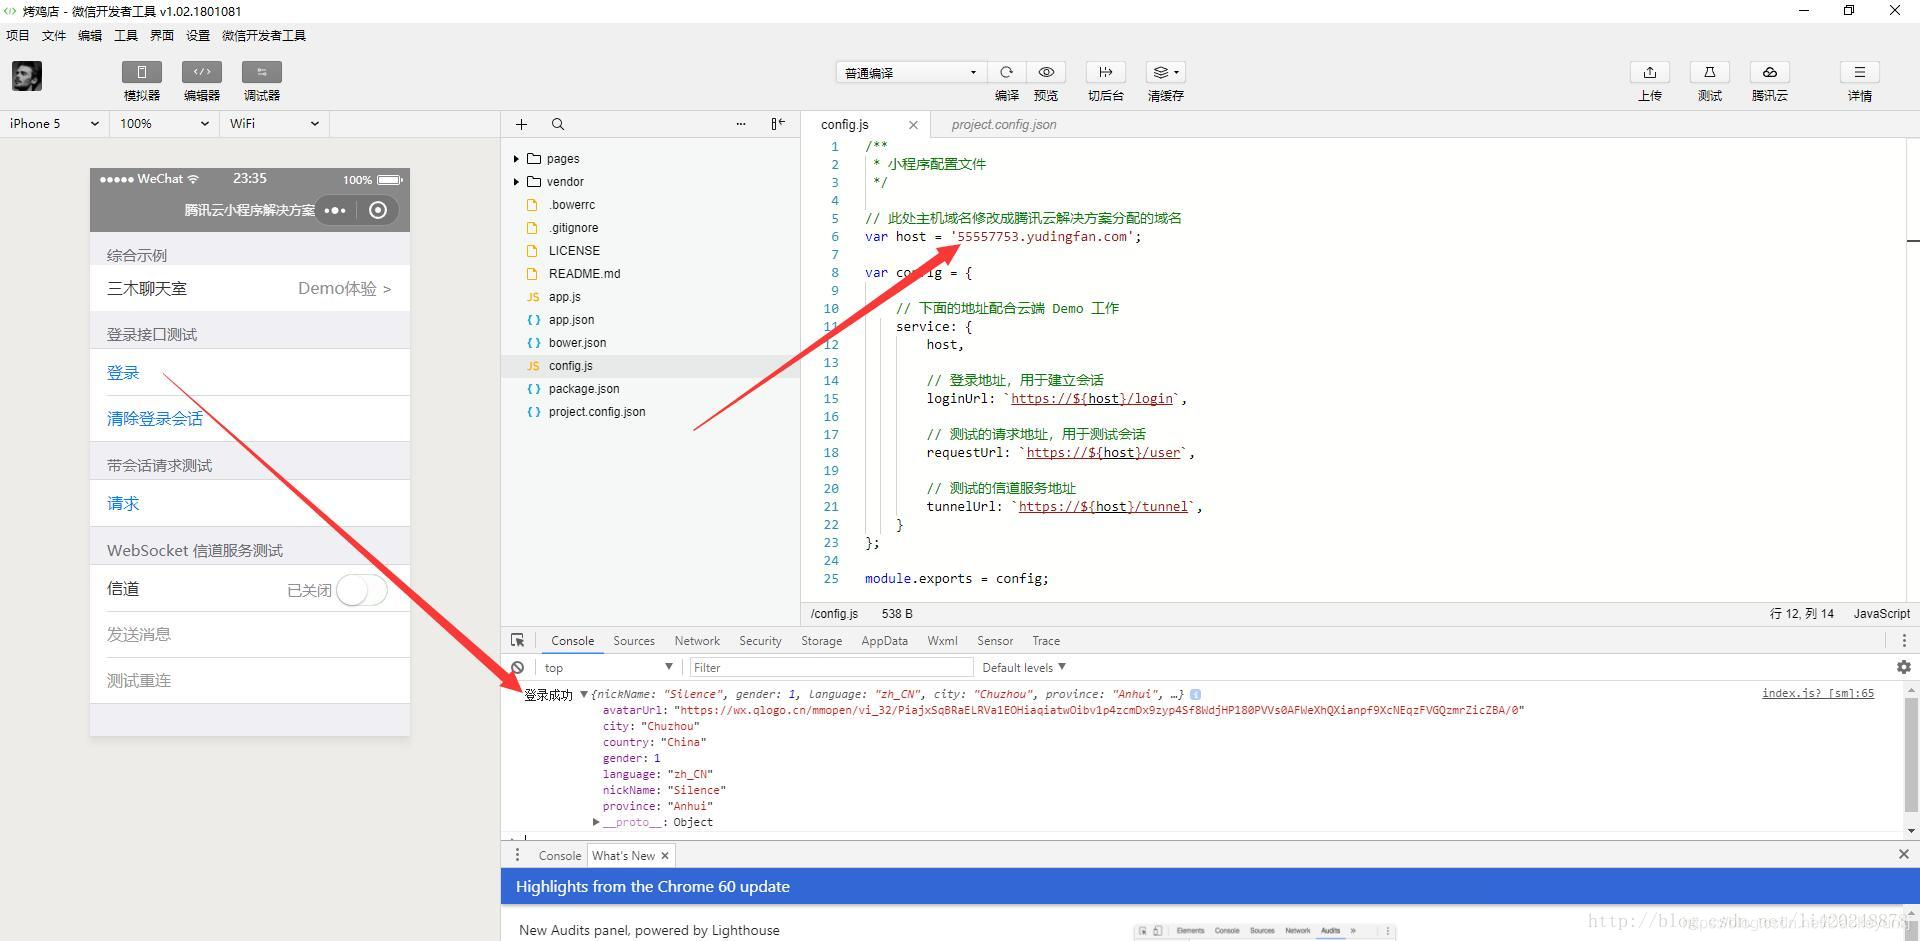Switch to the Sources devtools tab
1920x941 pixels.
[x=634, y=641]
